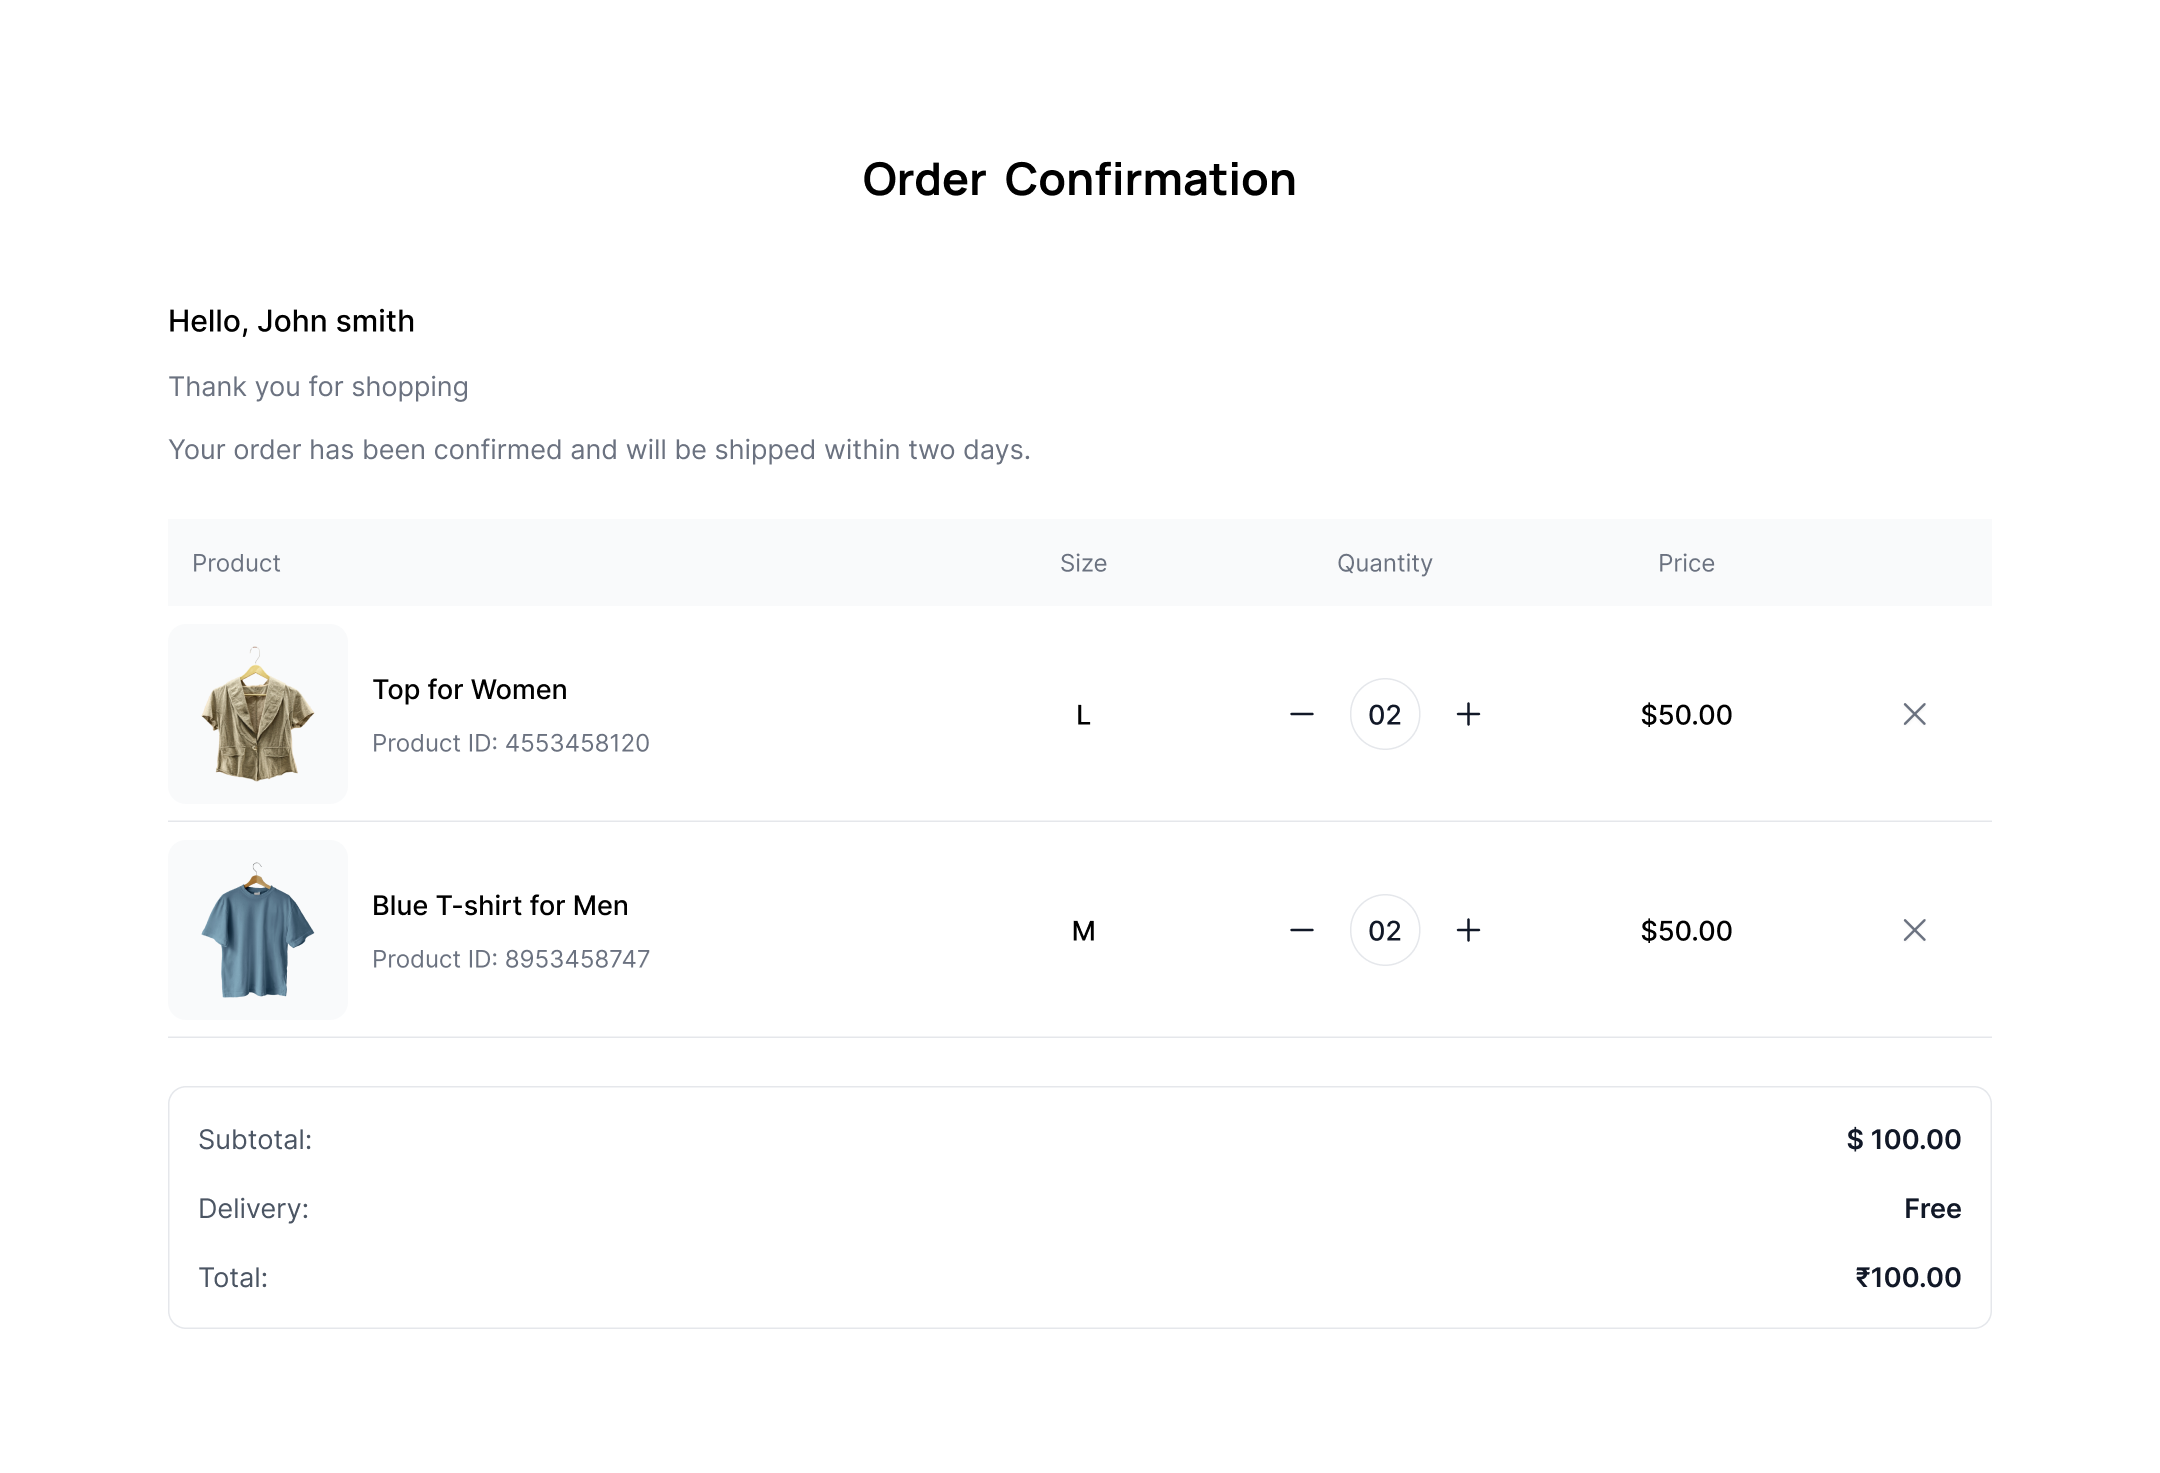
Task: Open the Blue T-shirt for Men title
Action: (x=500, y=906)
